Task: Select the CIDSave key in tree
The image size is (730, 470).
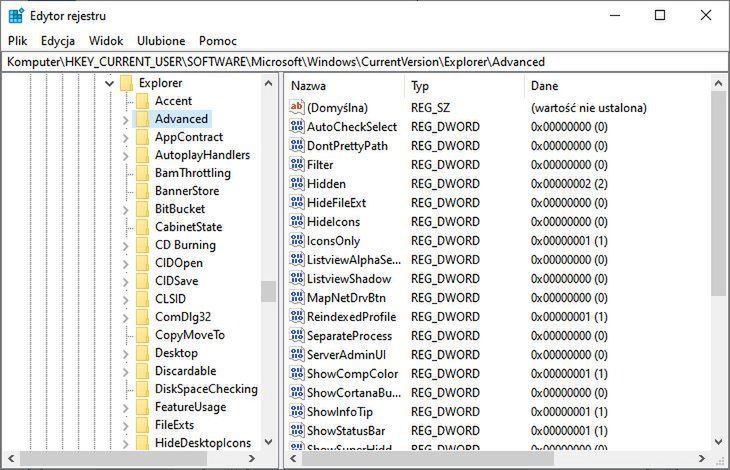Action: pos(176,281)
